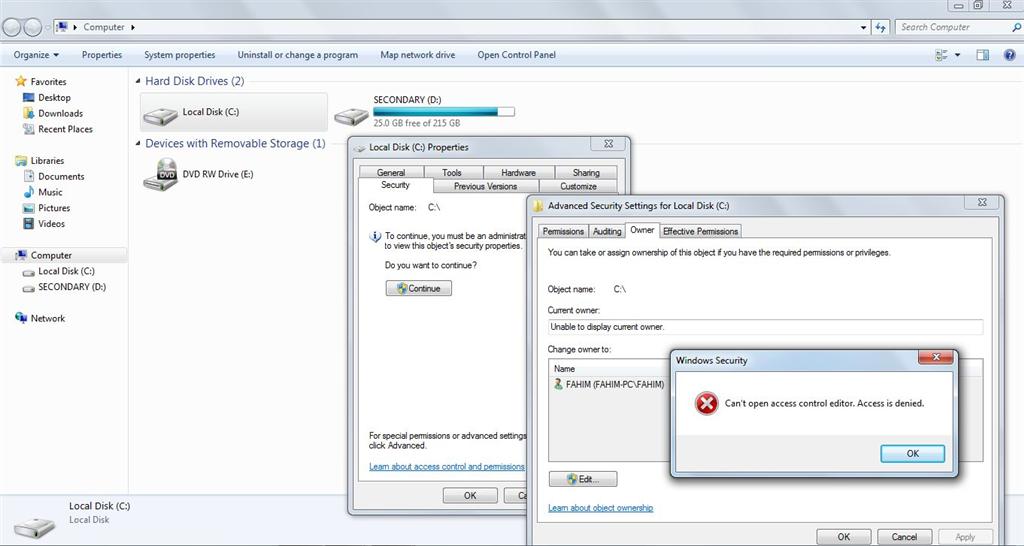Viewport: 1024px width, 546px height.
Task: Open the Organize dropdown menu
Action: (36, 55)
